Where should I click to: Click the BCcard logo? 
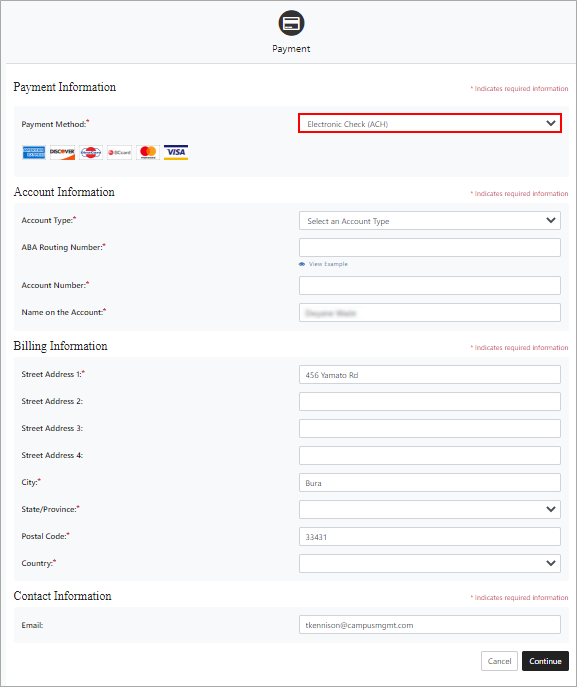119,152
